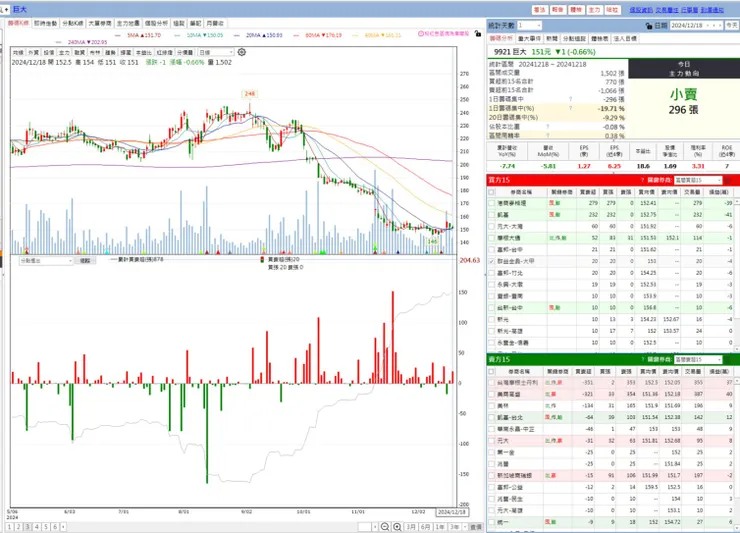Open the 關鍵券商 dropdown in 買方15 header
The image size is (740, 533).
coord(698,180)
